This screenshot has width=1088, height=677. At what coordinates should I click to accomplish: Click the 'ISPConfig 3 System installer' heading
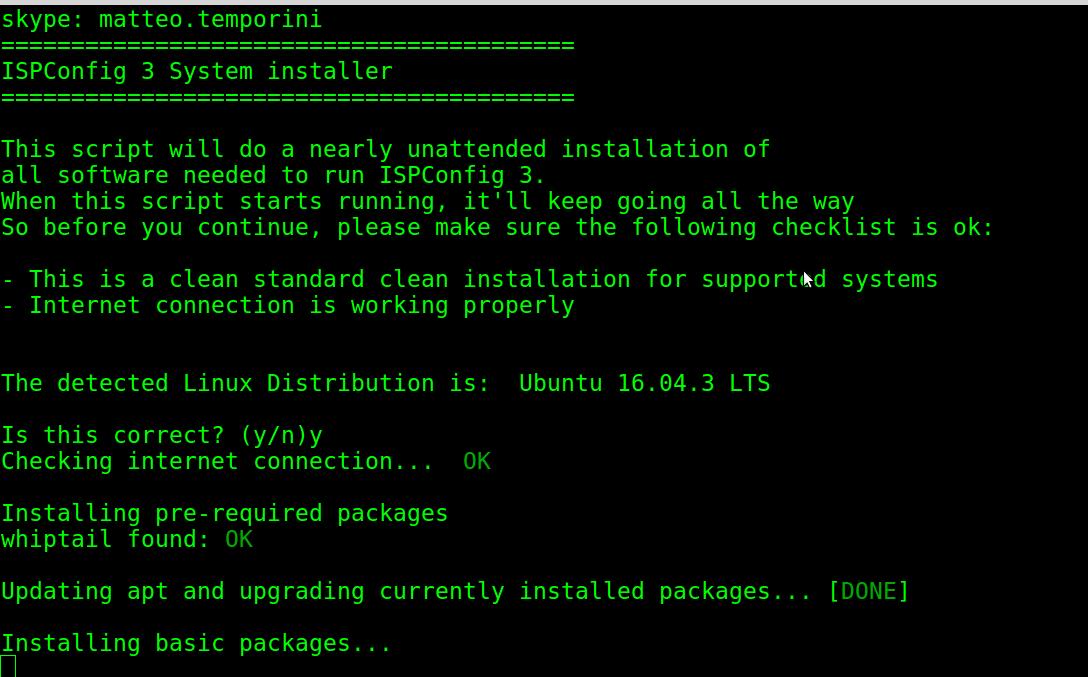[x=197, y=71]
